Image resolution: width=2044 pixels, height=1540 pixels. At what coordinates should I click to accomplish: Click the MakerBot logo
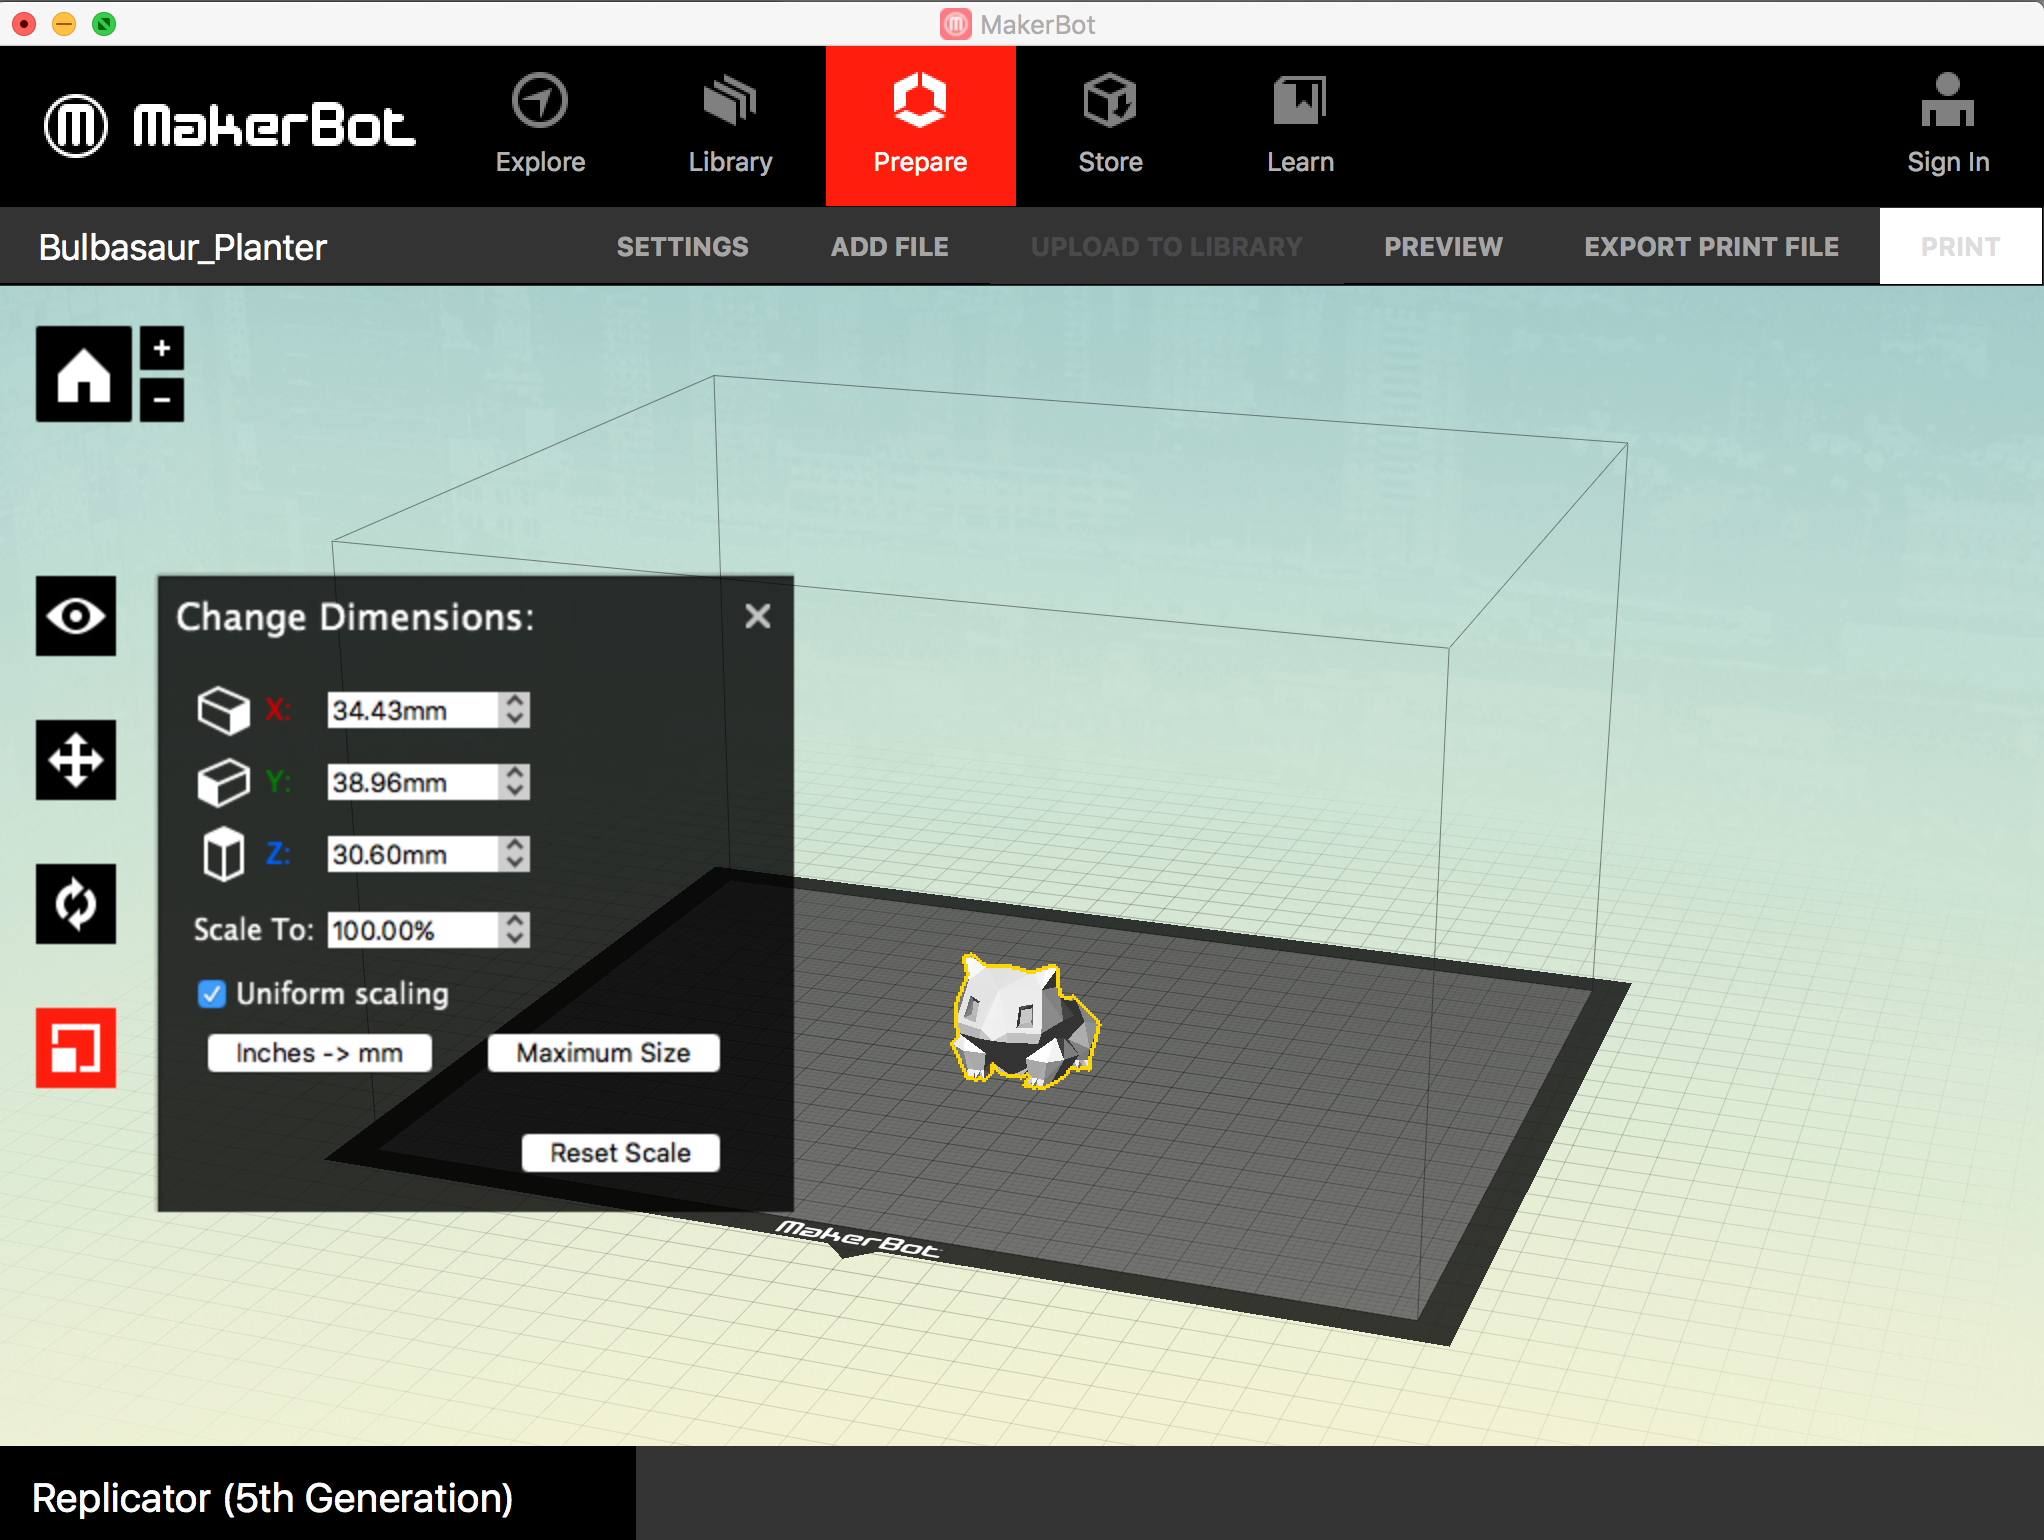pos(230,126)
